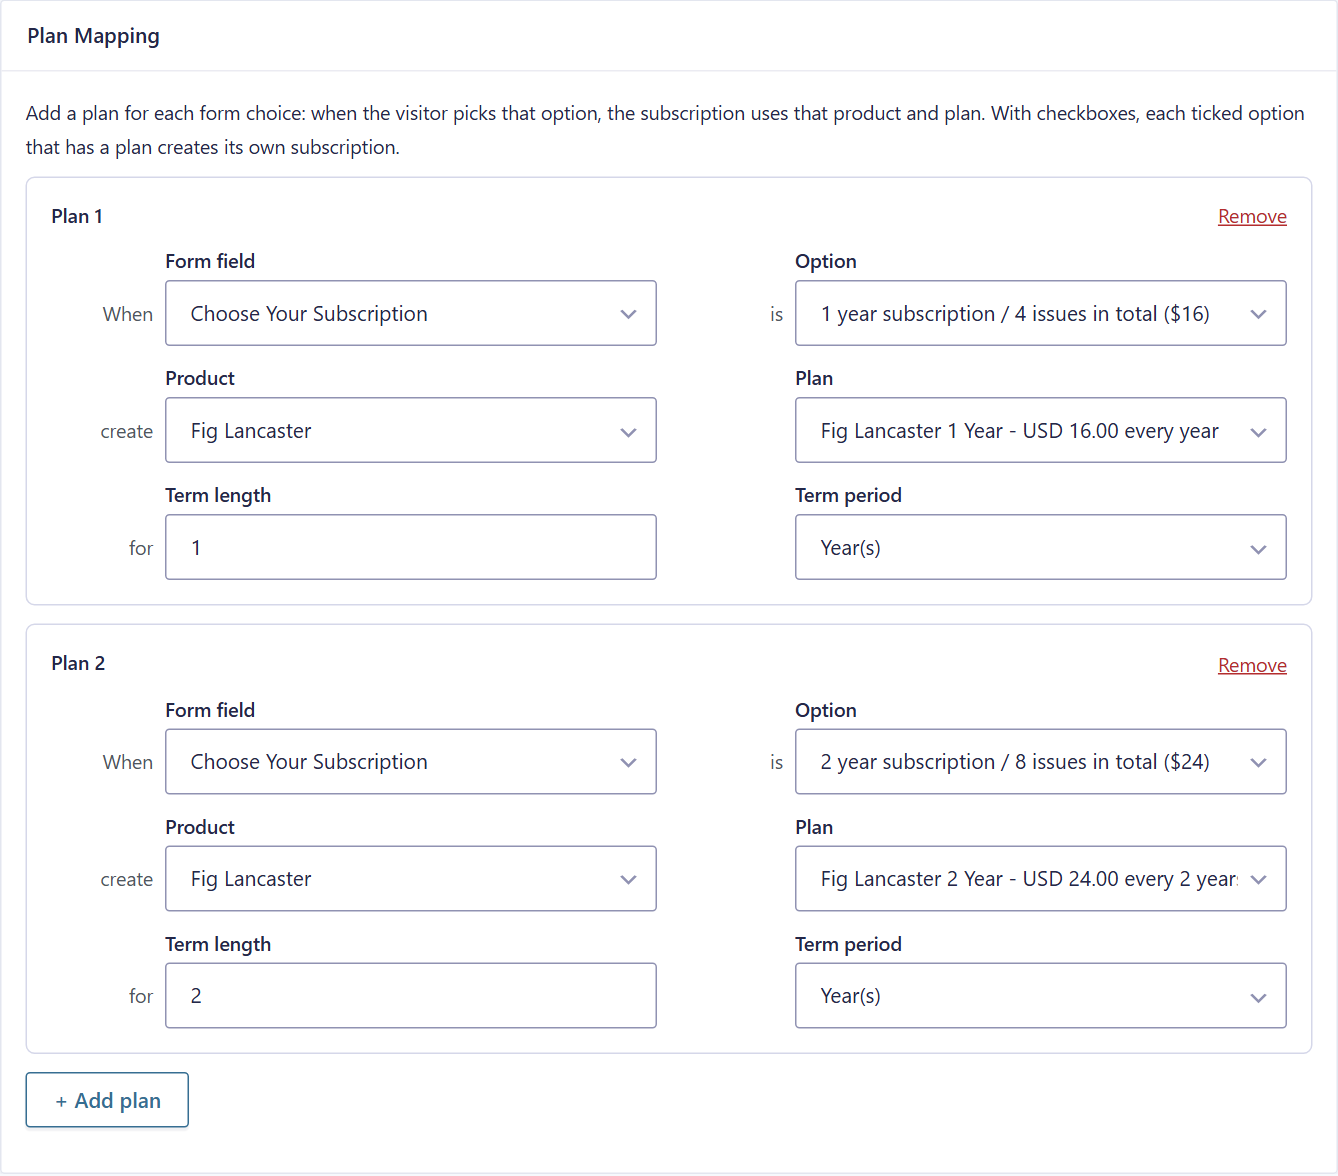Click the Term length label in Plan 1
The image size is (1338, 1176).
pos(218,495)
